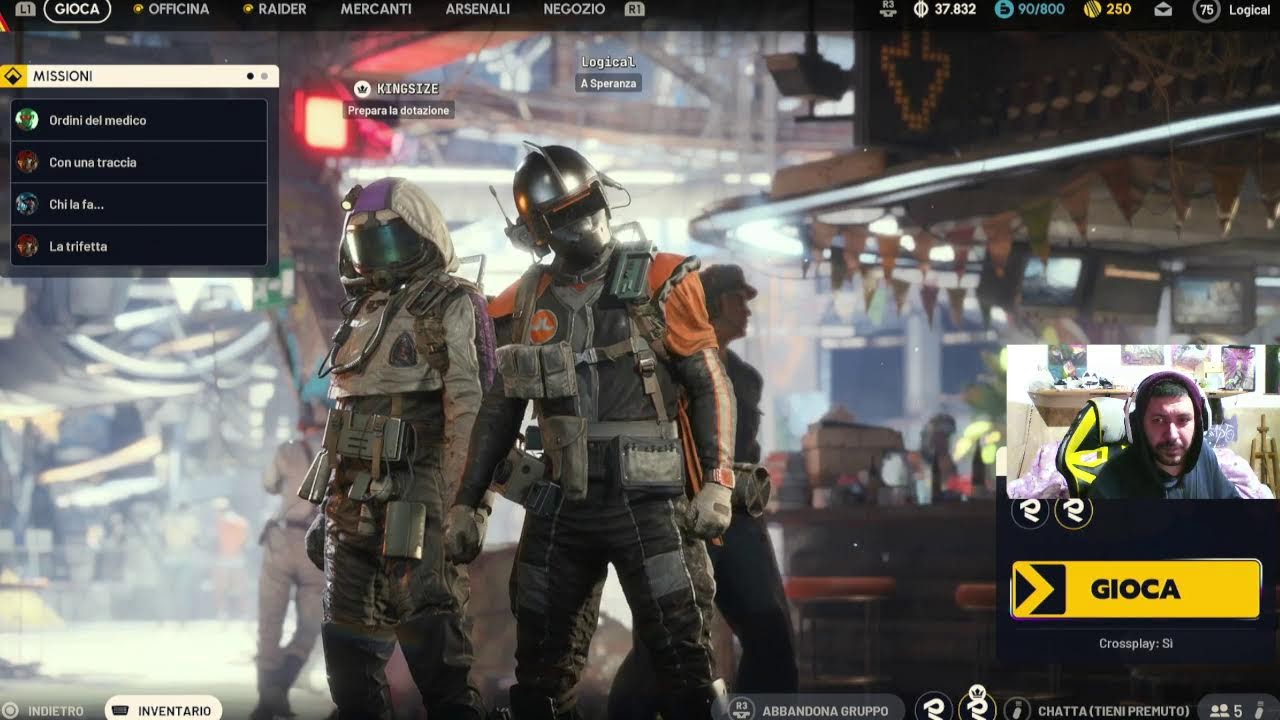This screenshot has width=1280, height=720.
Task: Click the crown icon beside KINGSIZE
Action: pyautogui.click(x=362, y=89)
